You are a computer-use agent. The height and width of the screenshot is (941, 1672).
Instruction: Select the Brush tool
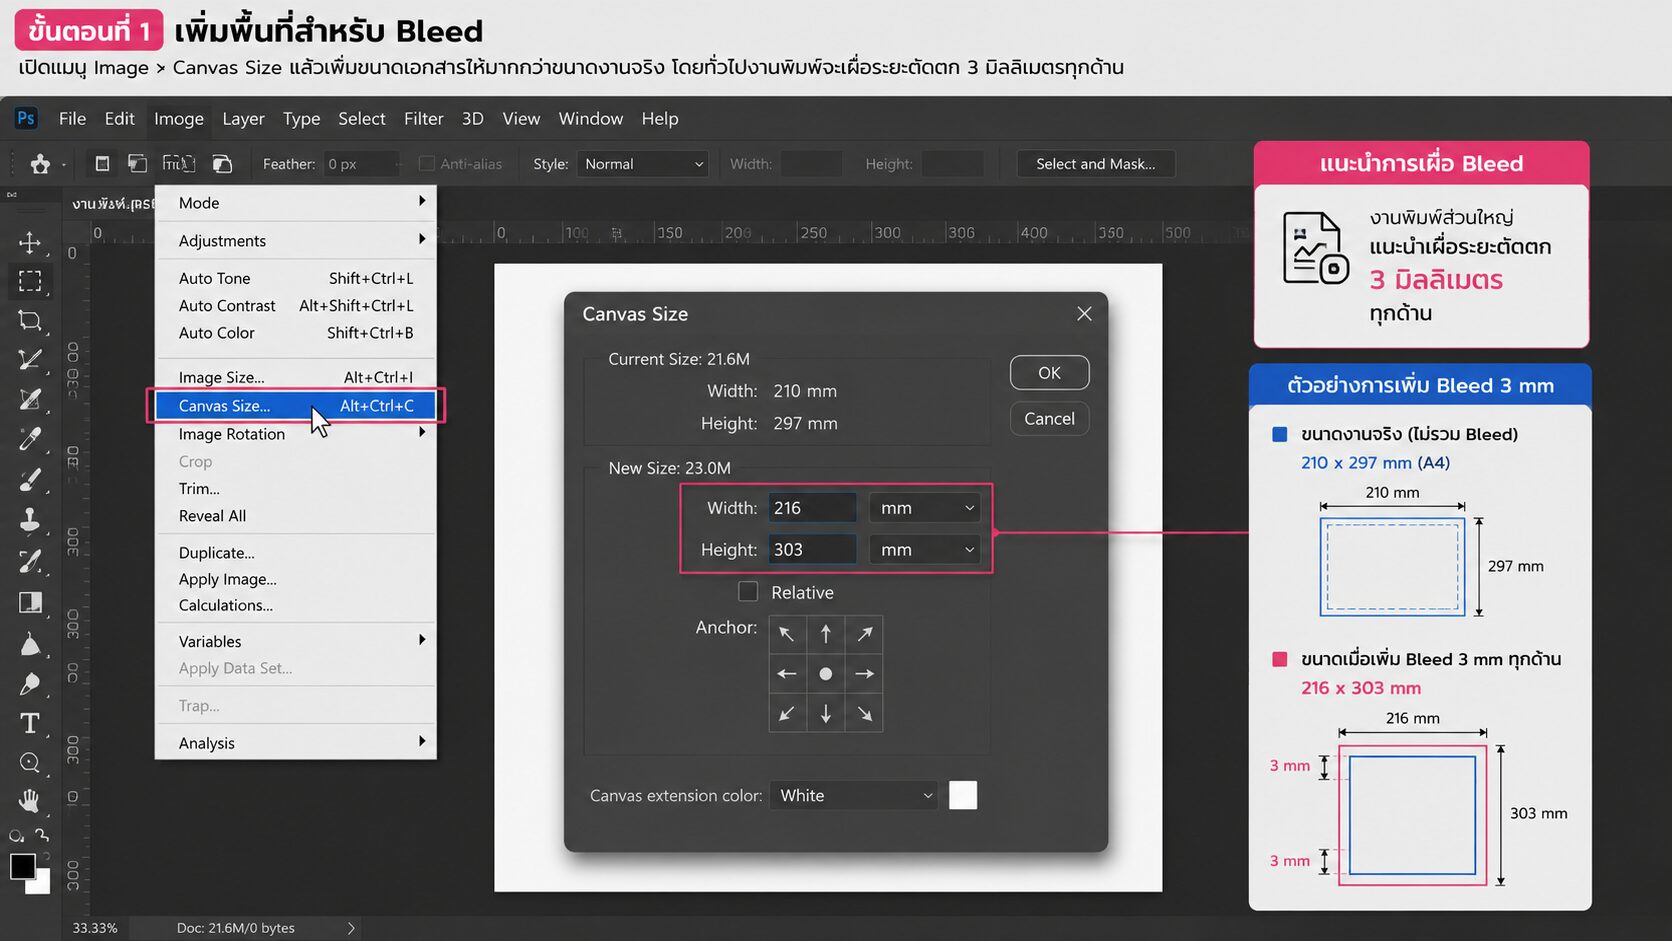click(x=30, y=480)
